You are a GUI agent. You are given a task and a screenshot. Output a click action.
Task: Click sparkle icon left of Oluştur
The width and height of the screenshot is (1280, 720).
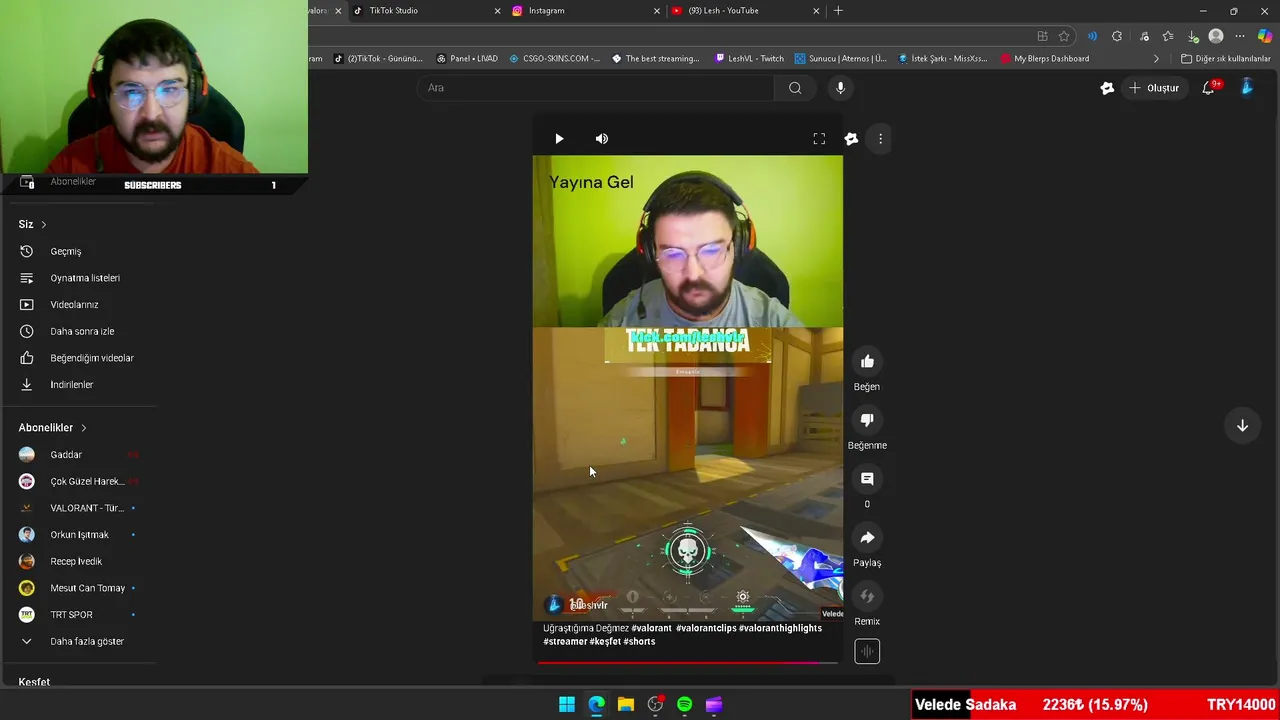[1107, 88]
